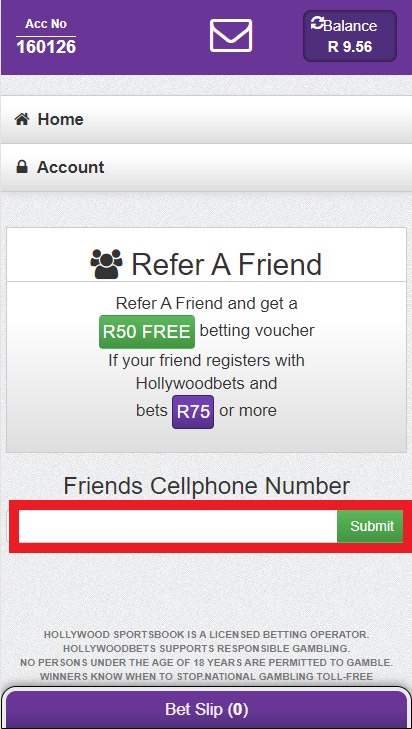Focus the Friends Cellphone Number field

pyautogui.click(x=178, y=526)
